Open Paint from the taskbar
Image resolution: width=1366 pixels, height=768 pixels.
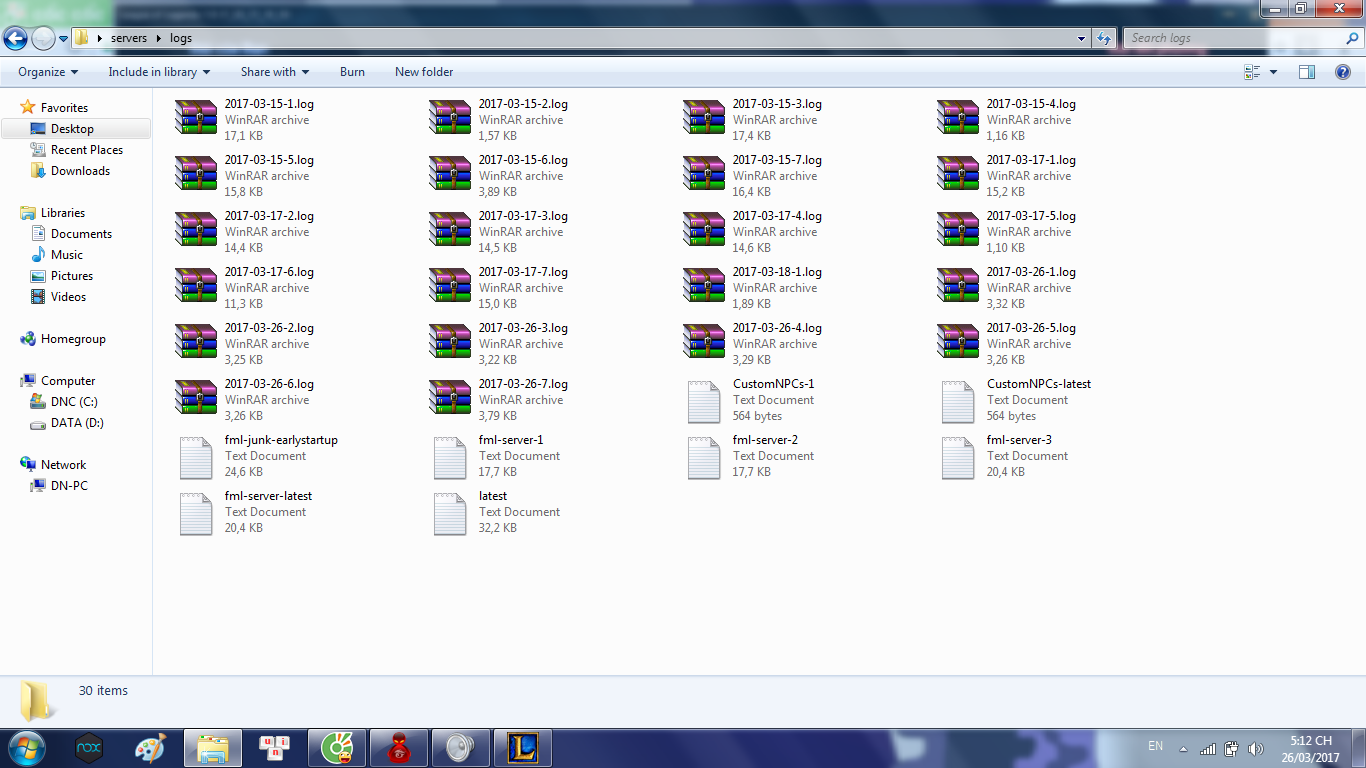(151, 748)
